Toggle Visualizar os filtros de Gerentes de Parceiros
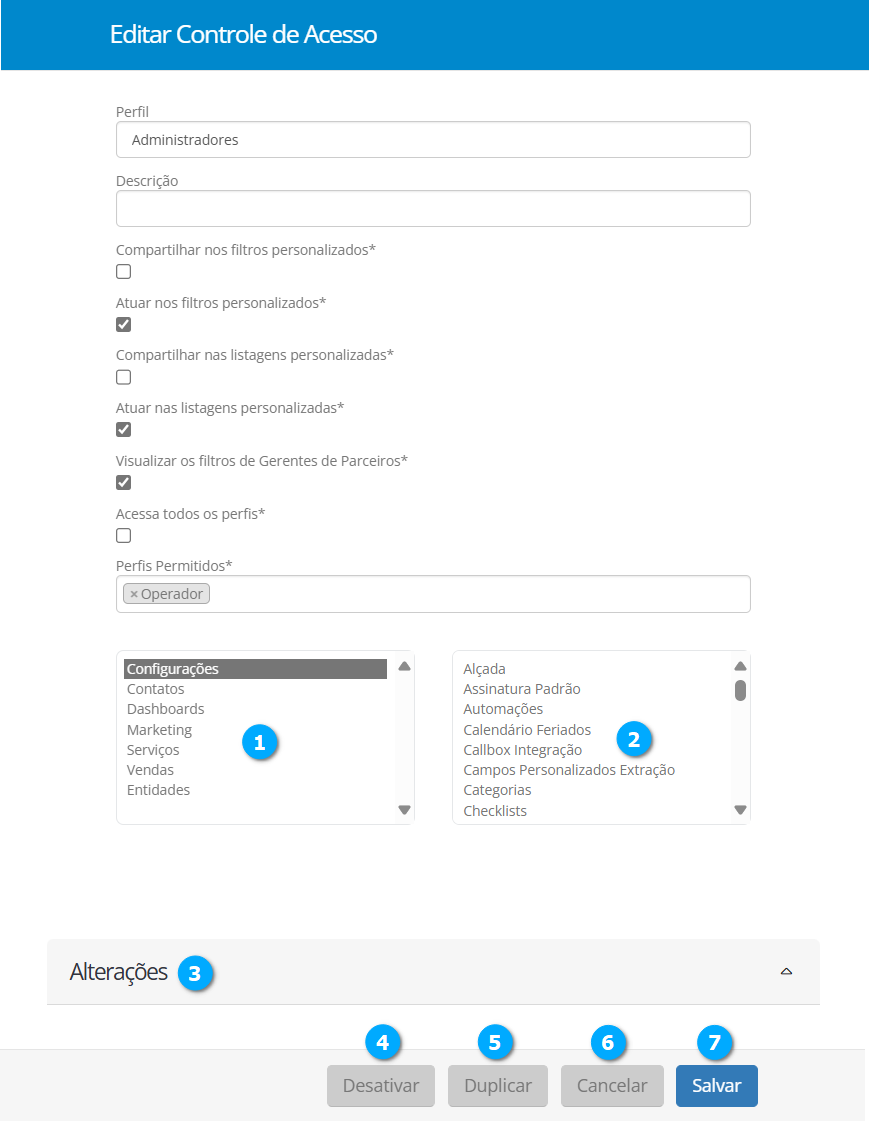The width and height of the screenshot is (869, 1121). click(124, 483)
